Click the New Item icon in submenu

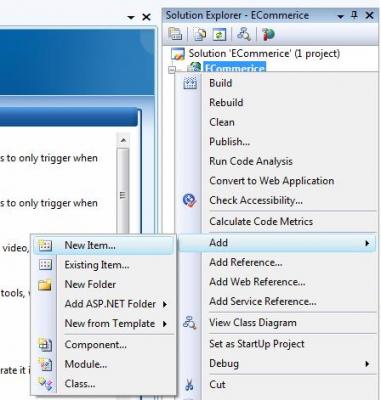click(x=45, y=245)
